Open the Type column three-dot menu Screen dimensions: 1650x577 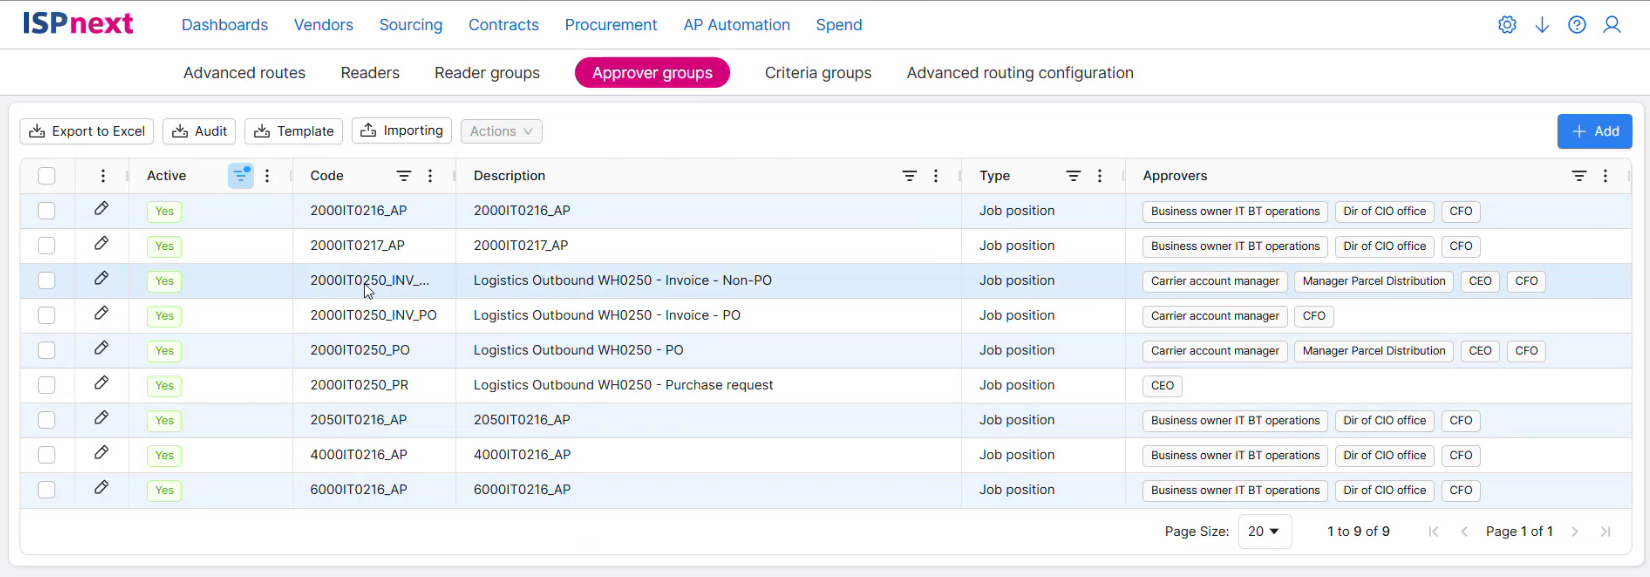click(x=1100, y=176)
